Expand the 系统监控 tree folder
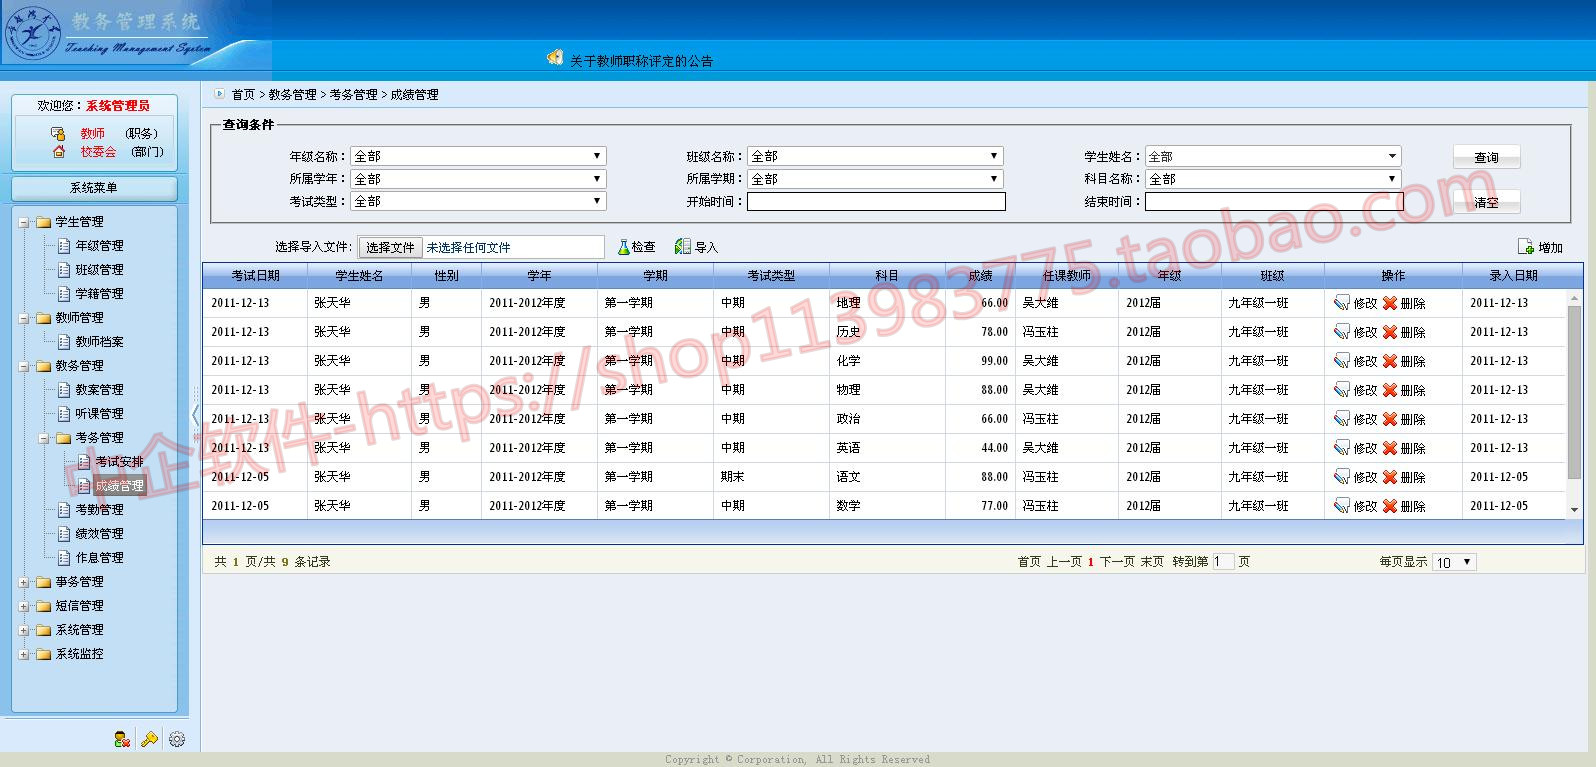Viewport: 1596px width, 767px height. coord(24,654)
